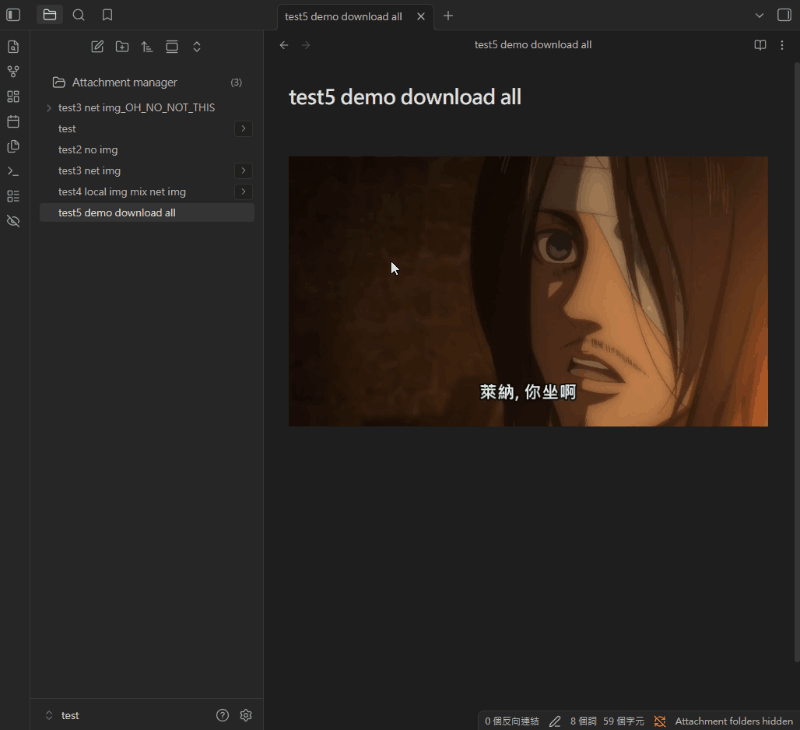Screen dimensions: 800x730
Task: Navigate back in note history
Action: 284,45
